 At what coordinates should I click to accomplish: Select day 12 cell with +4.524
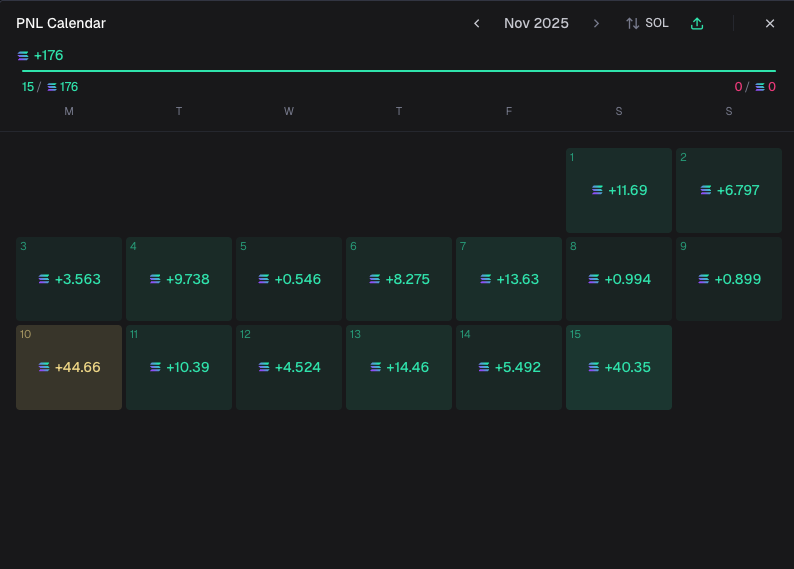click(x=289, y=368)
